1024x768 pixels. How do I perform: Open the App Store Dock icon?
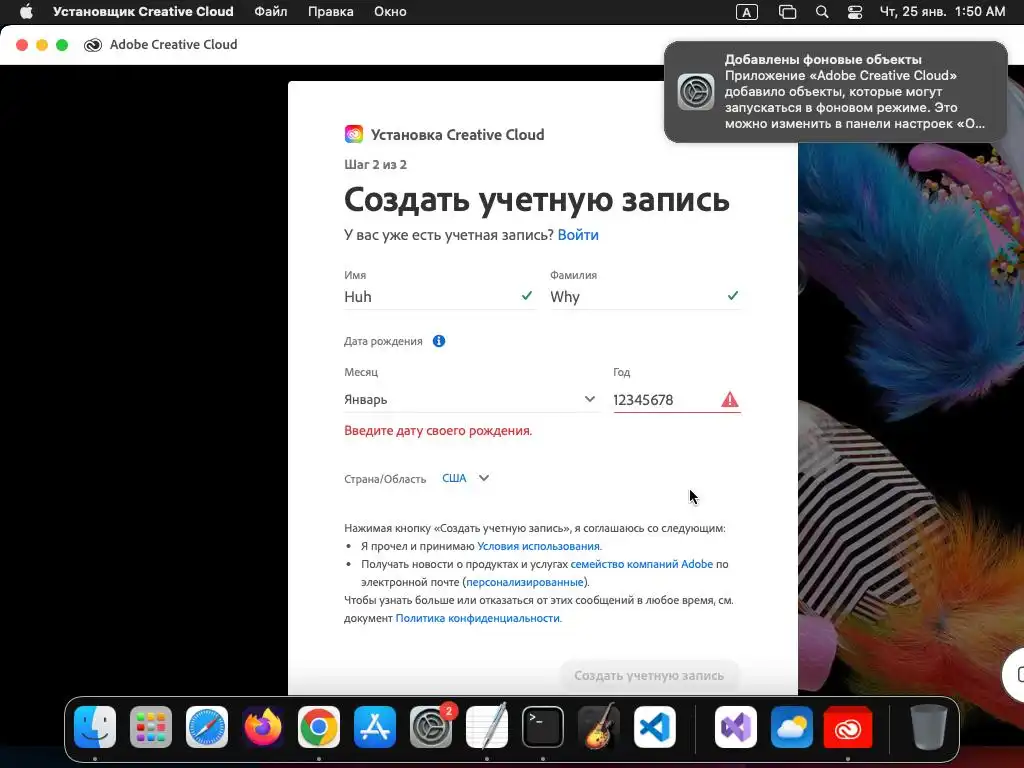pyautogui.click(x=375, y=727)
